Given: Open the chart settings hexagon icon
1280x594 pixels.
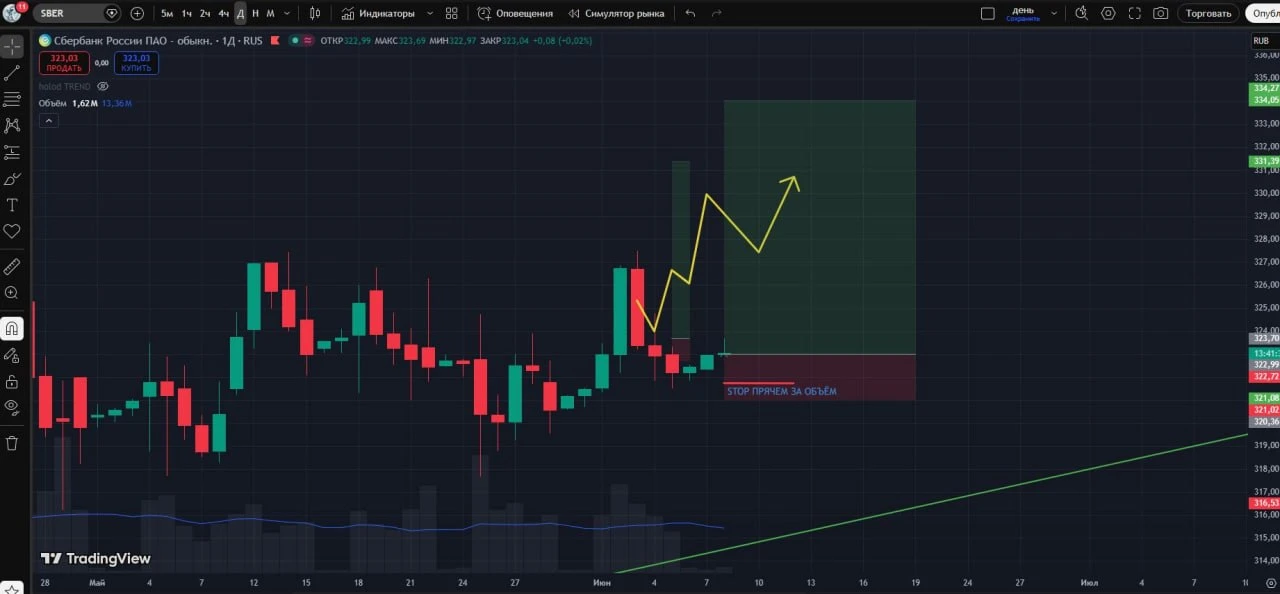Looking at the screenshot, I should 1108,13.
